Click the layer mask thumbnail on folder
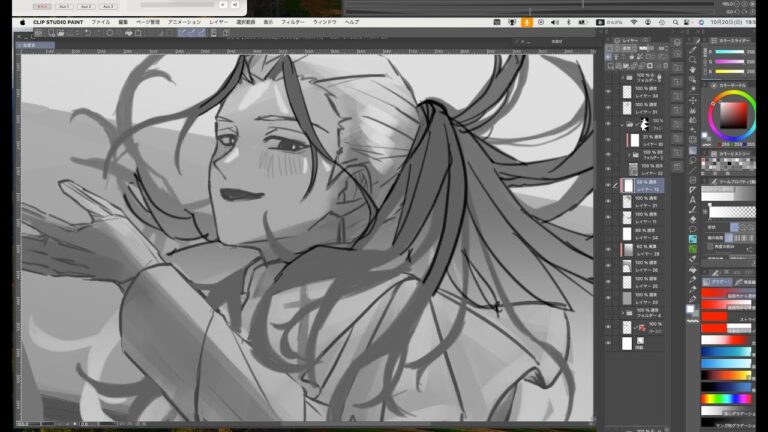Image resolution: width=768 pixels, height=432 pixels. pyautogui.click(x=645, y=124)
